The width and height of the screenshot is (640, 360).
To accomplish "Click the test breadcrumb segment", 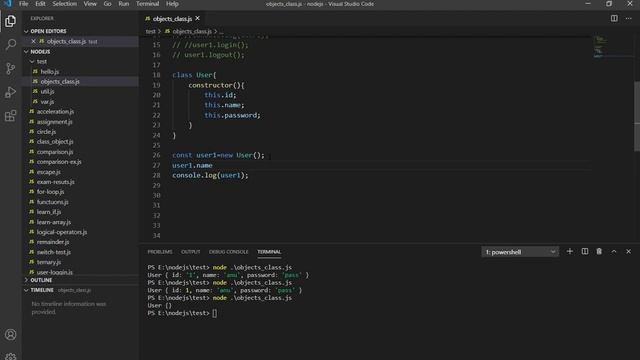I will click(150, 31).
